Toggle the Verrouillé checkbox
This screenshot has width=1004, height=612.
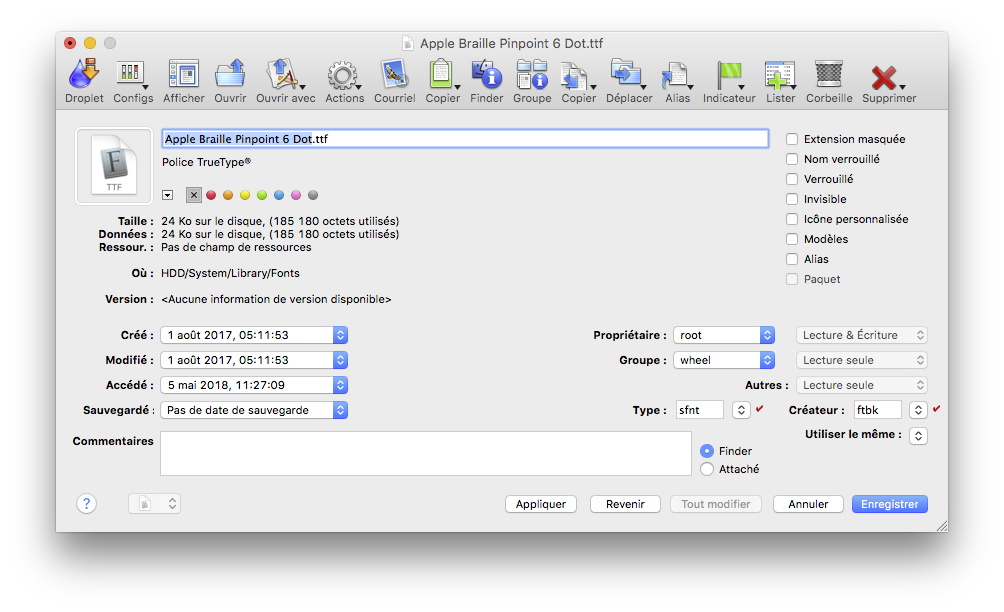(792, 179)
